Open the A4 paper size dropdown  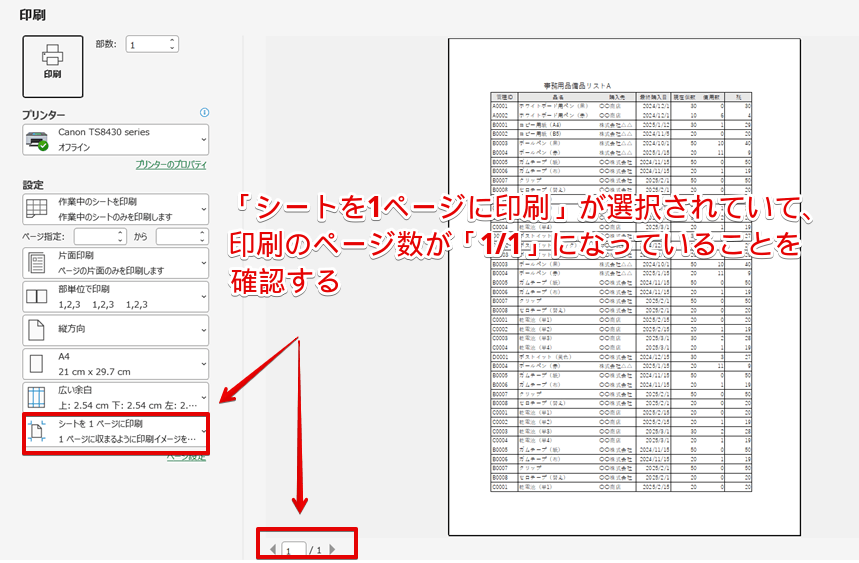pyautogui.click(x=116, y=364)
